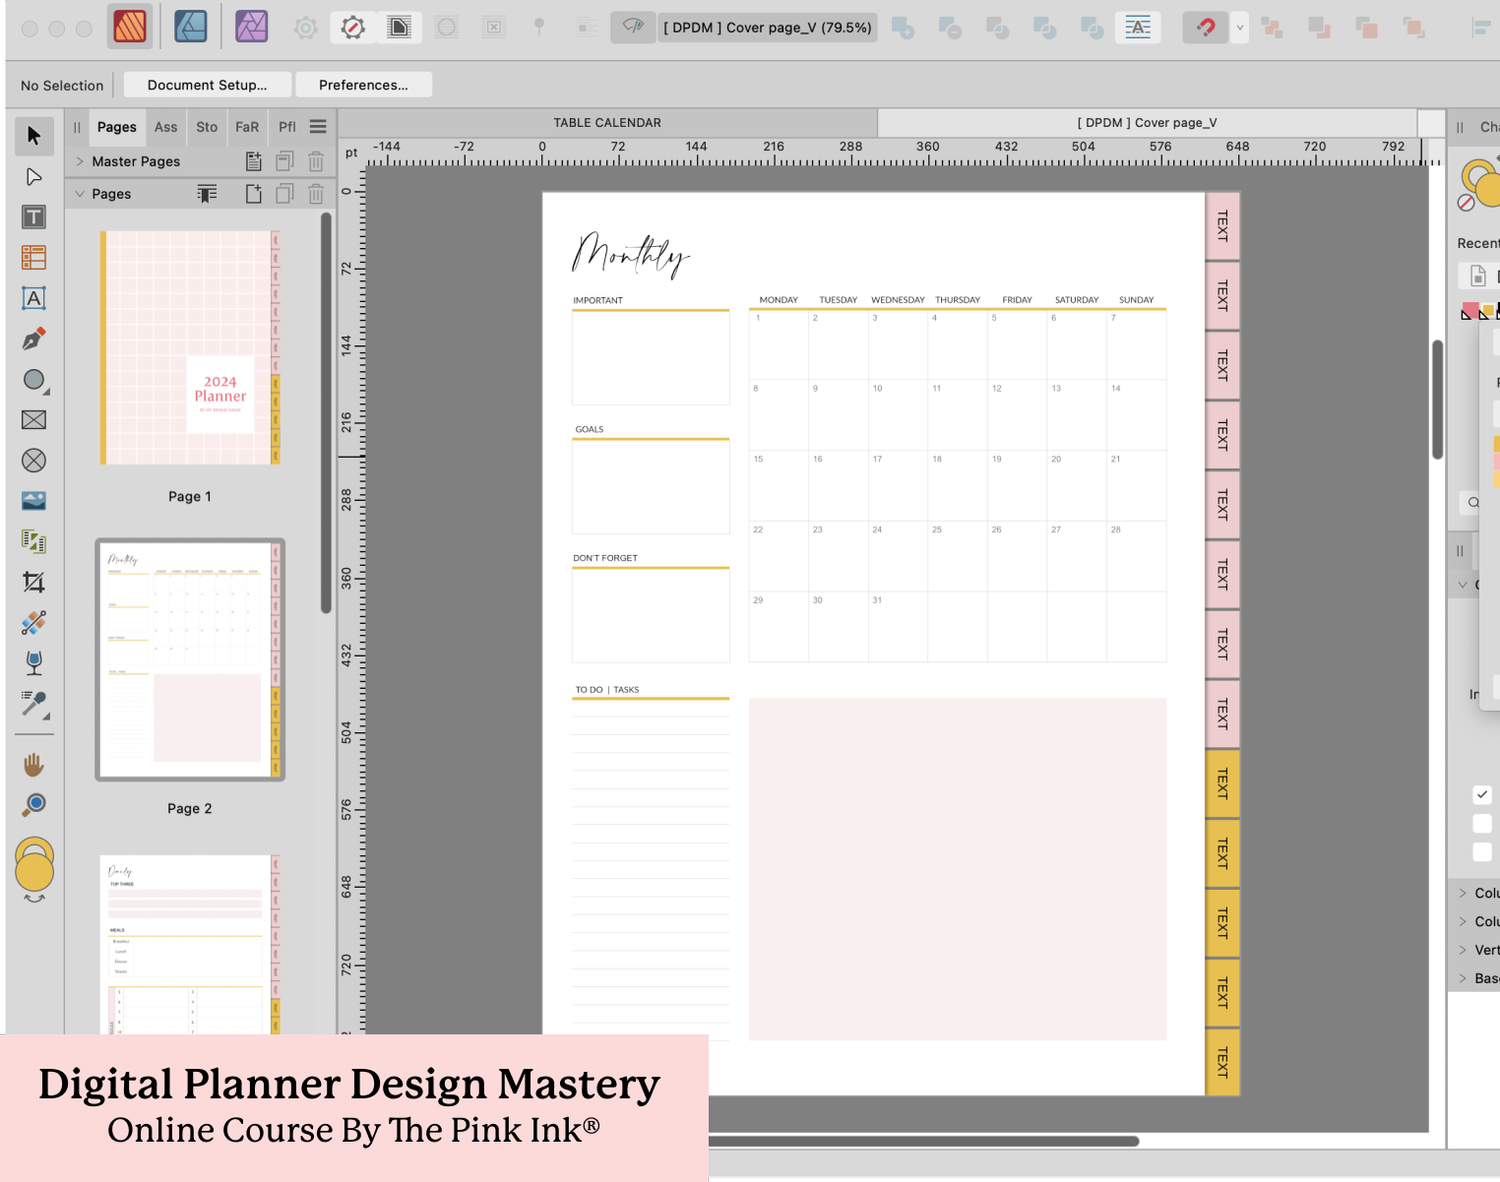Collapse the Pages section
Screen dimensions: 1500x1182
(81, 193)
